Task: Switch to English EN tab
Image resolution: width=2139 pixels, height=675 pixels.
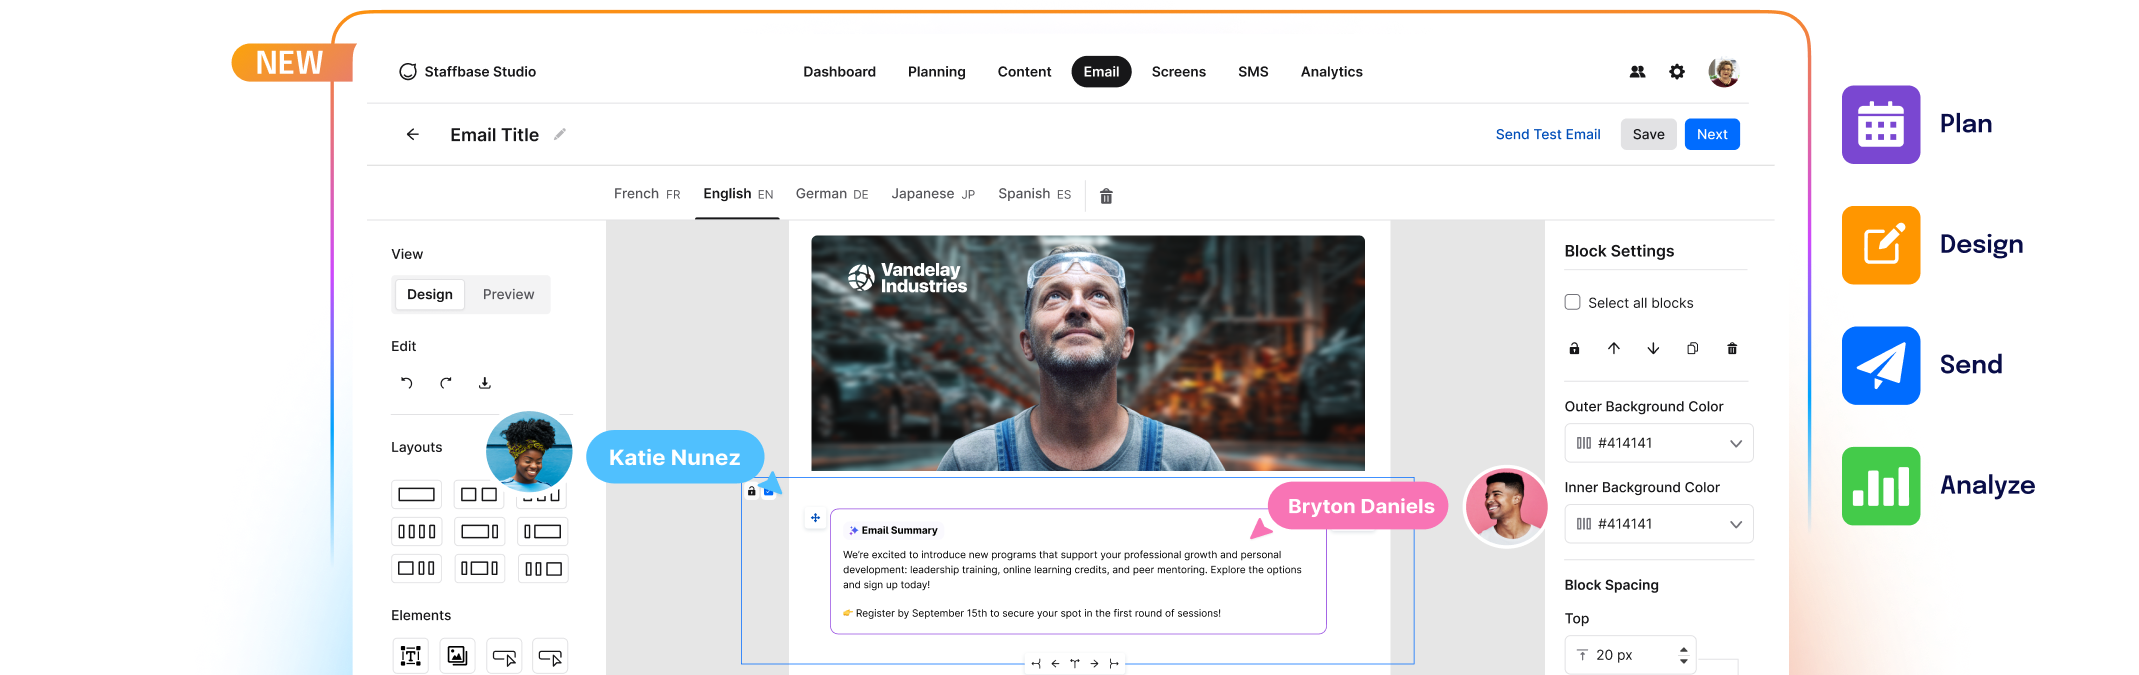Action: pyautogui.click(x=738, y=194)
